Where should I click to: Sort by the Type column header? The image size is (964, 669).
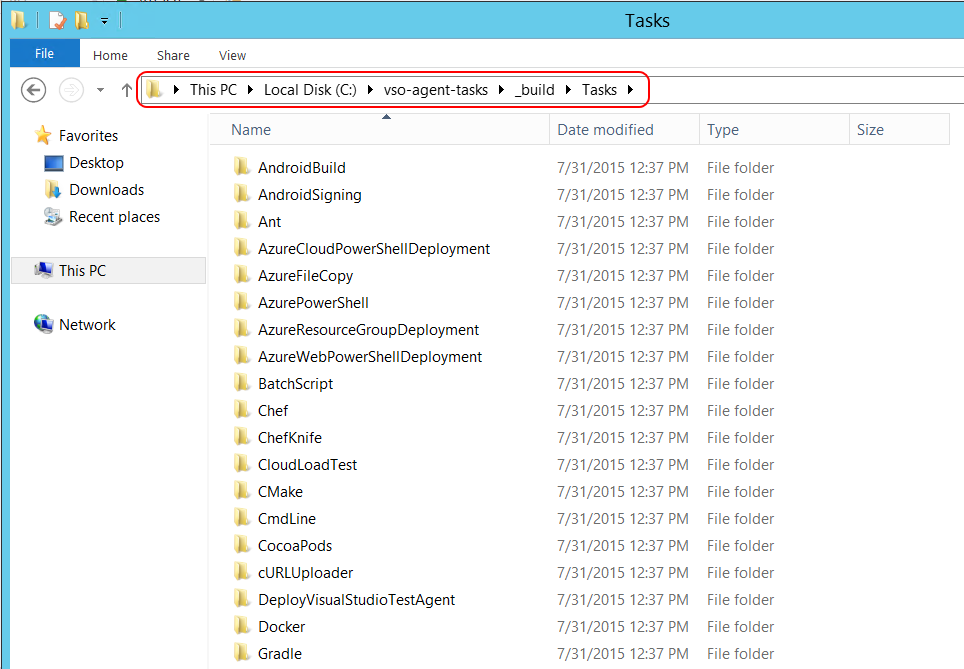774,130
